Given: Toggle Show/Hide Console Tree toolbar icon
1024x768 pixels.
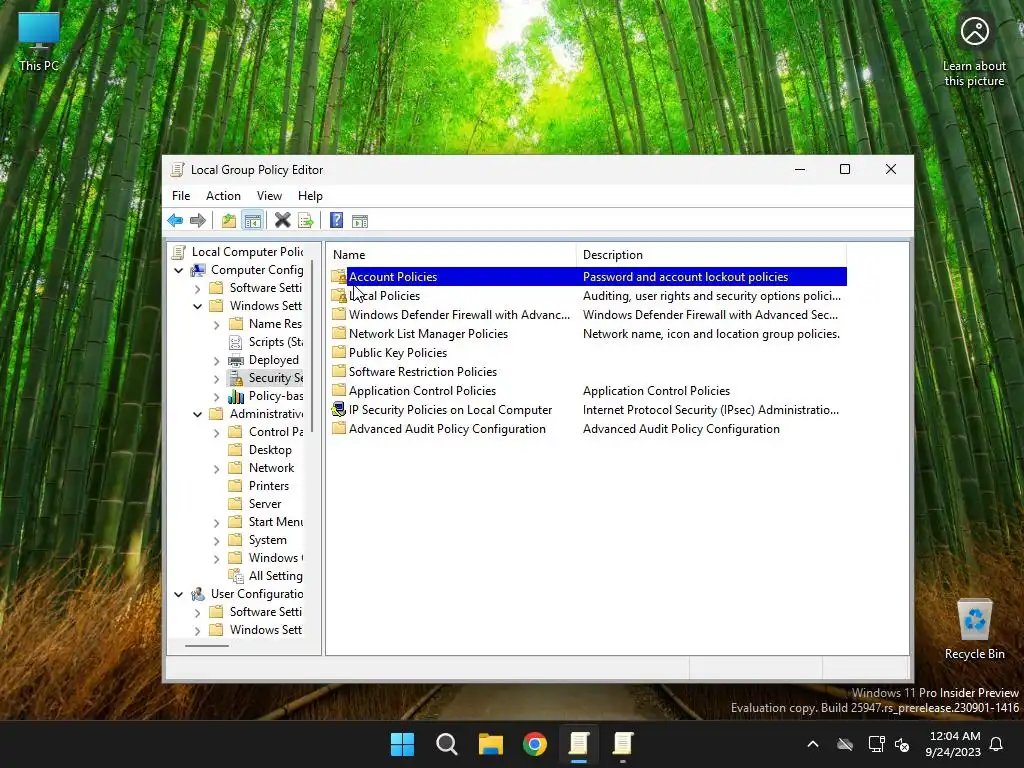Looking at the screenshot, I should pos(253,221).
